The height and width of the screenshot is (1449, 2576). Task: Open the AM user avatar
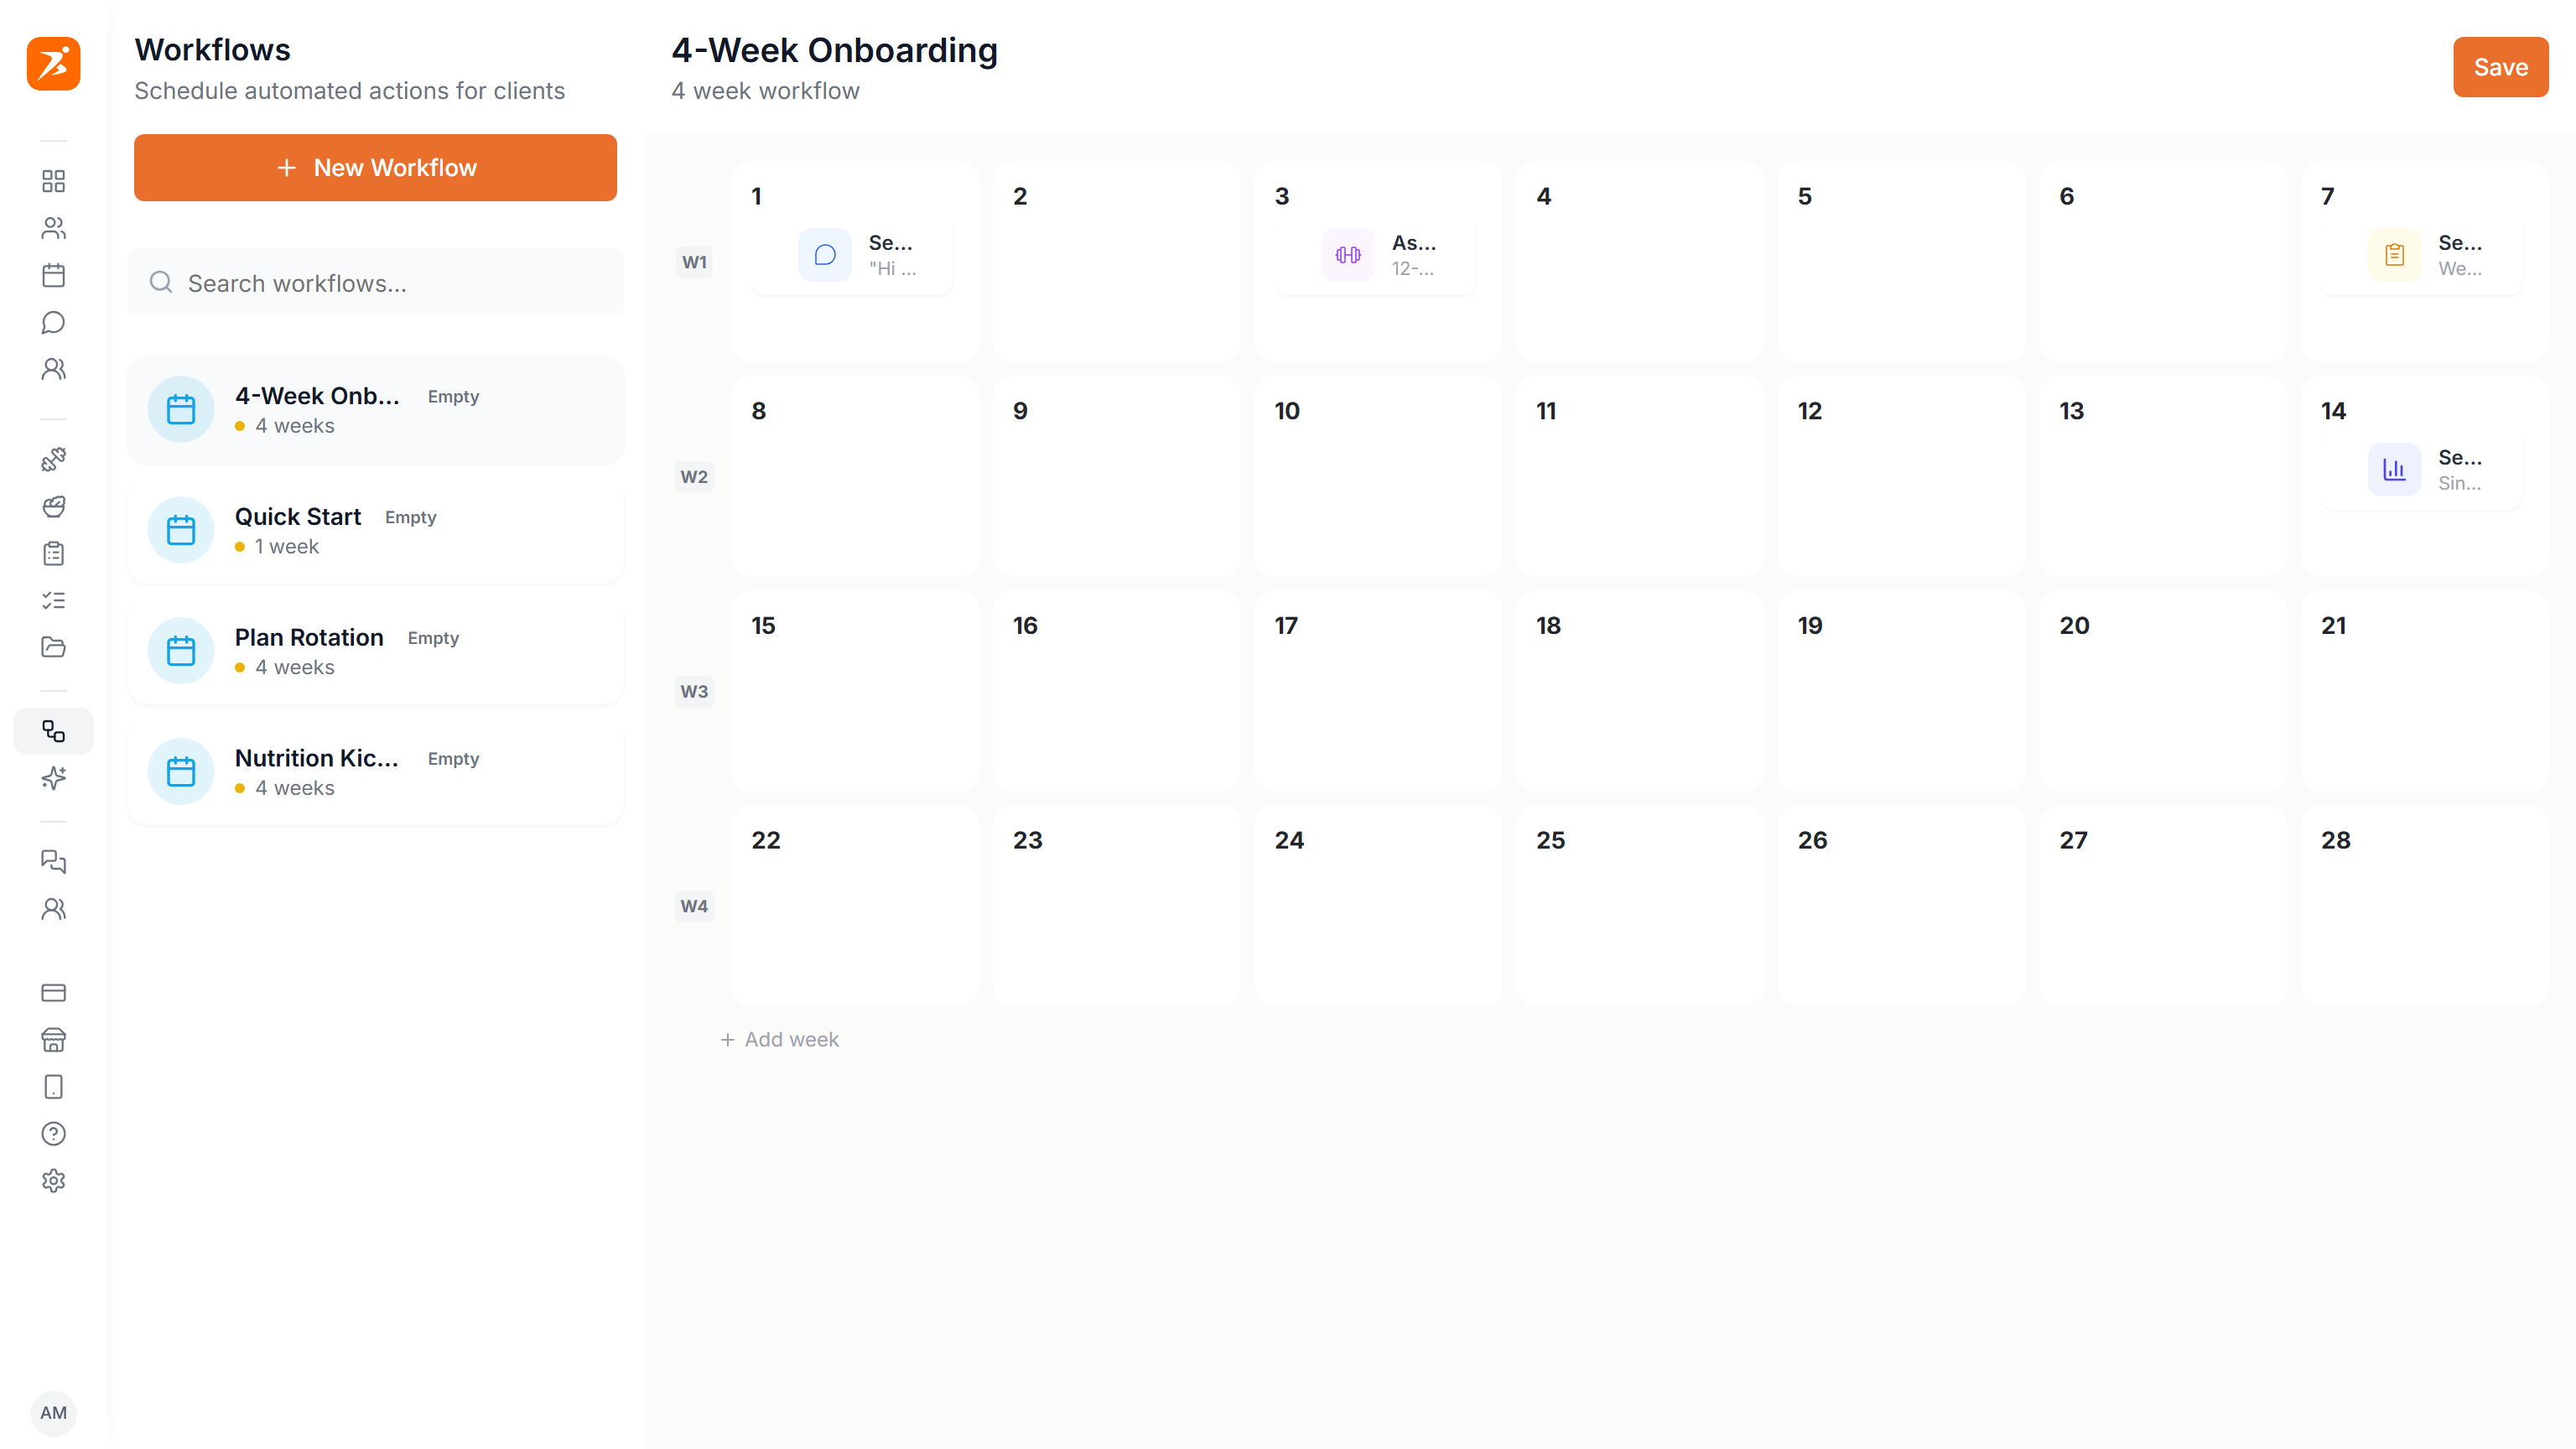53,1413
